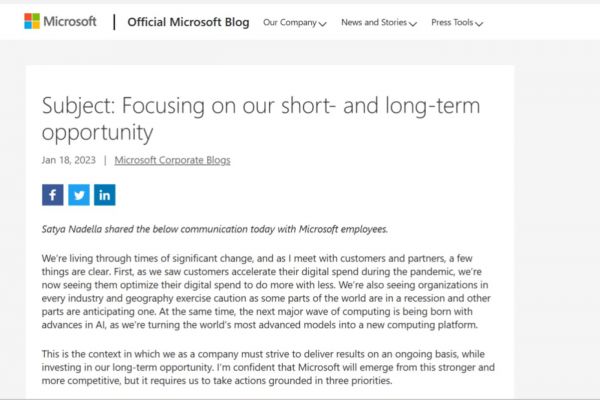Click the Press Tools menu label
Viewport: 600px width, 400px height.
pos(452,22)
